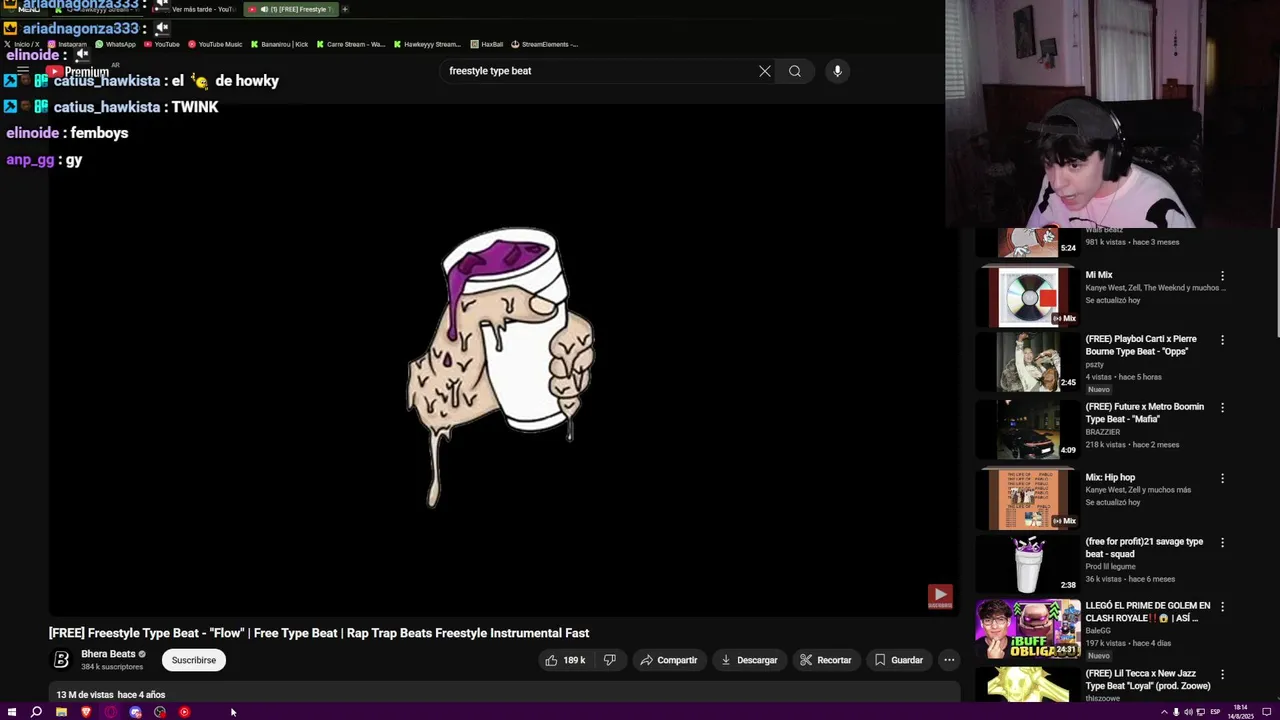Screen dimensions: 1280x720
Task: Switch the ESP keyboard language indicator
Action: 1216,712
